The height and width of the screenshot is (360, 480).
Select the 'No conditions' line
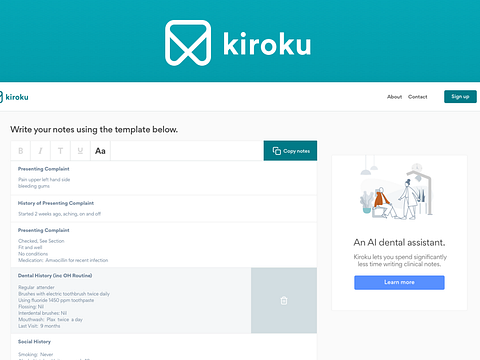pyautogui.click(x=33, y=254)
